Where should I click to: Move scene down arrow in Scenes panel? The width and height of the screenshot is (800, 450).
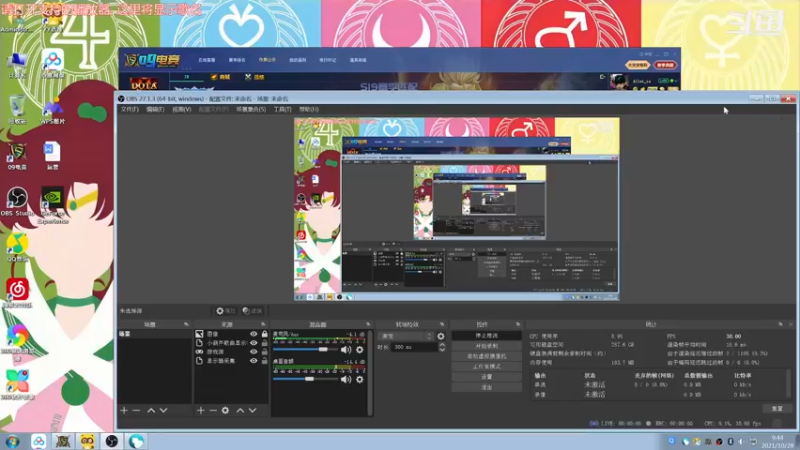(x=163, y=410)
